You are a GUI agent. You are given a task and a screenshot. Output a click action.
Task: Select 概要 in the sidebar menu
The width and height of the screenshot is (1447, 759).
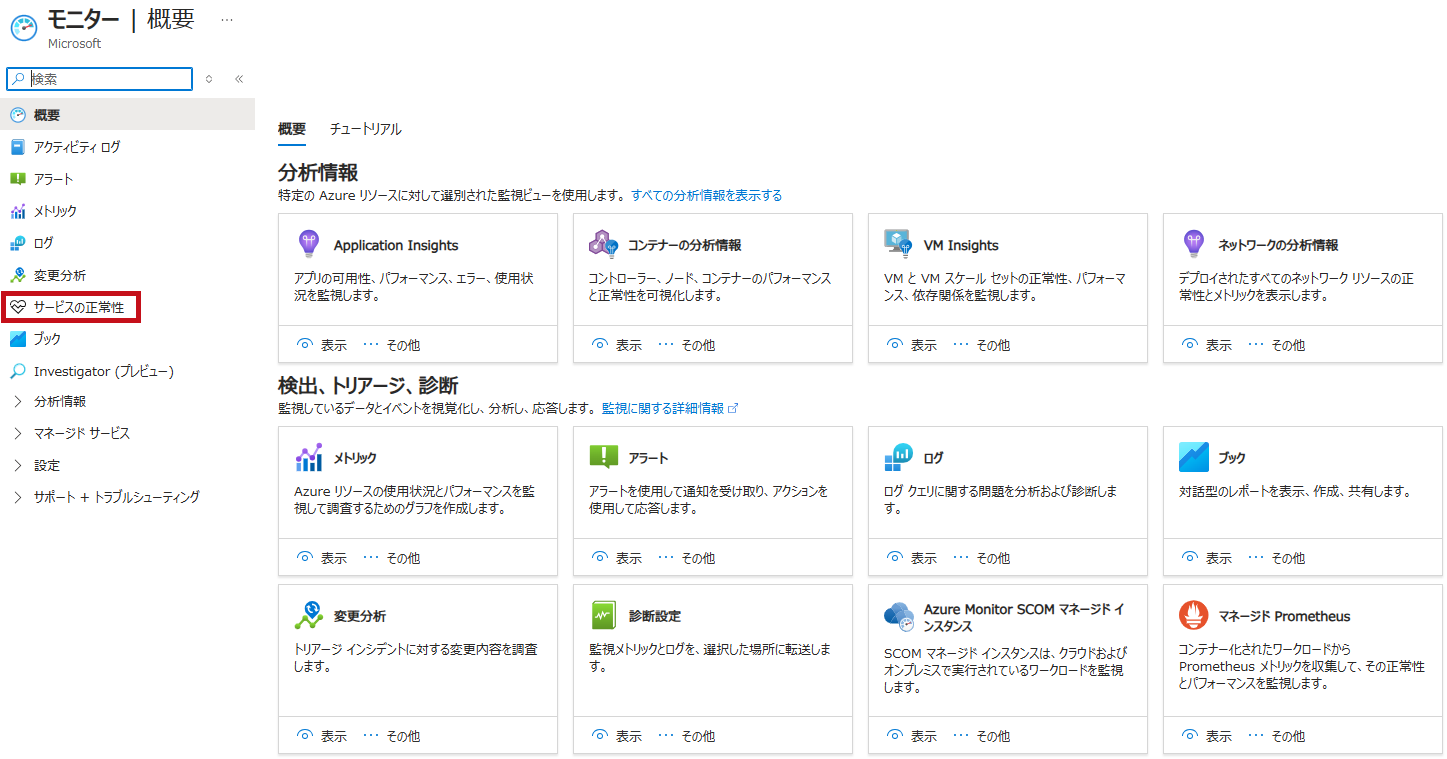tap(127, 115)
